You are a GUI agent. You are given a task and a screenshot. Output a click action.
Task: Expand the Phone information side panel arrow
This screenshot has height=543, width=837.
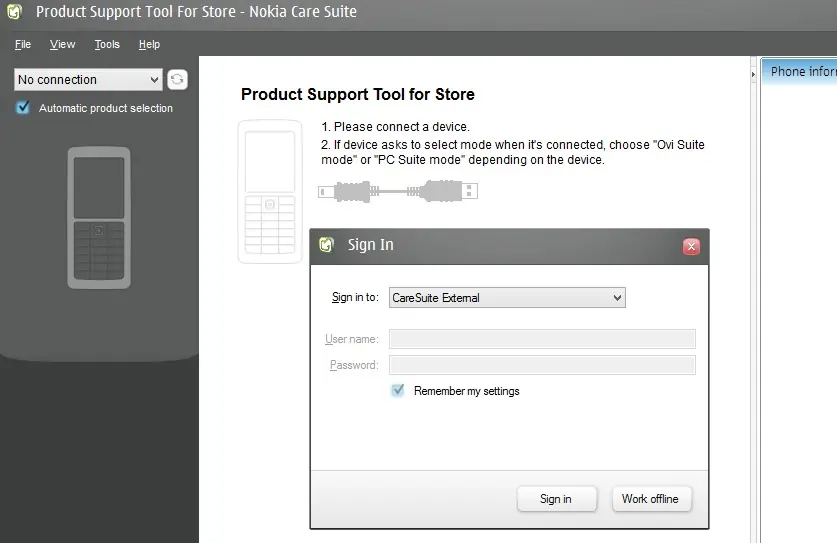(753, 74)
